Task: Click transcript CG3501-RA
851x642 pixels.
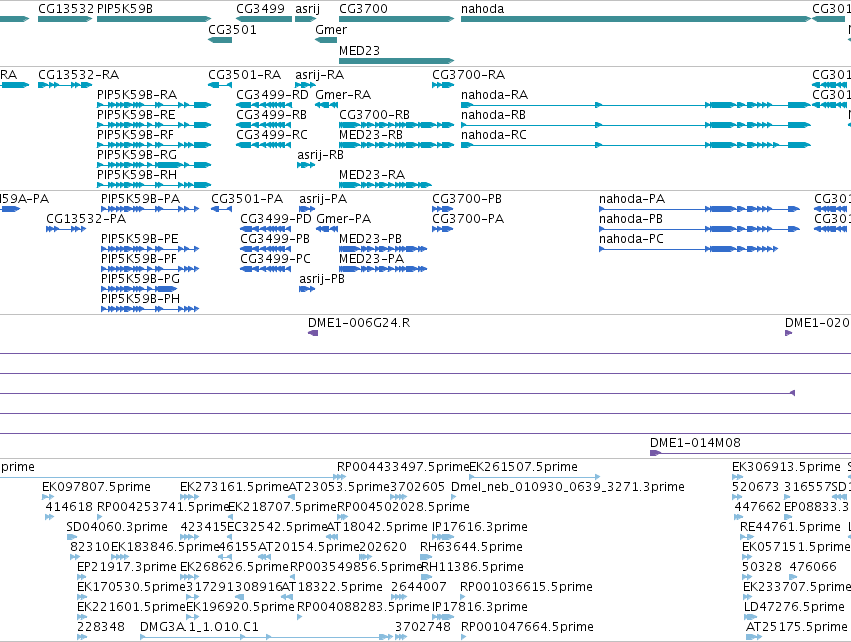Action: tap(245, 75)
